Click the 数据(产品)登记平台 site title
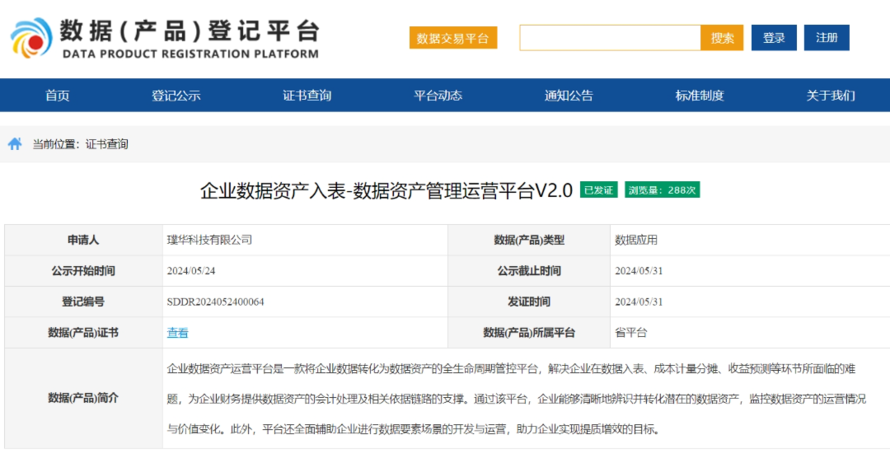The width and height of the screenshot is (890, 463). 190,31
